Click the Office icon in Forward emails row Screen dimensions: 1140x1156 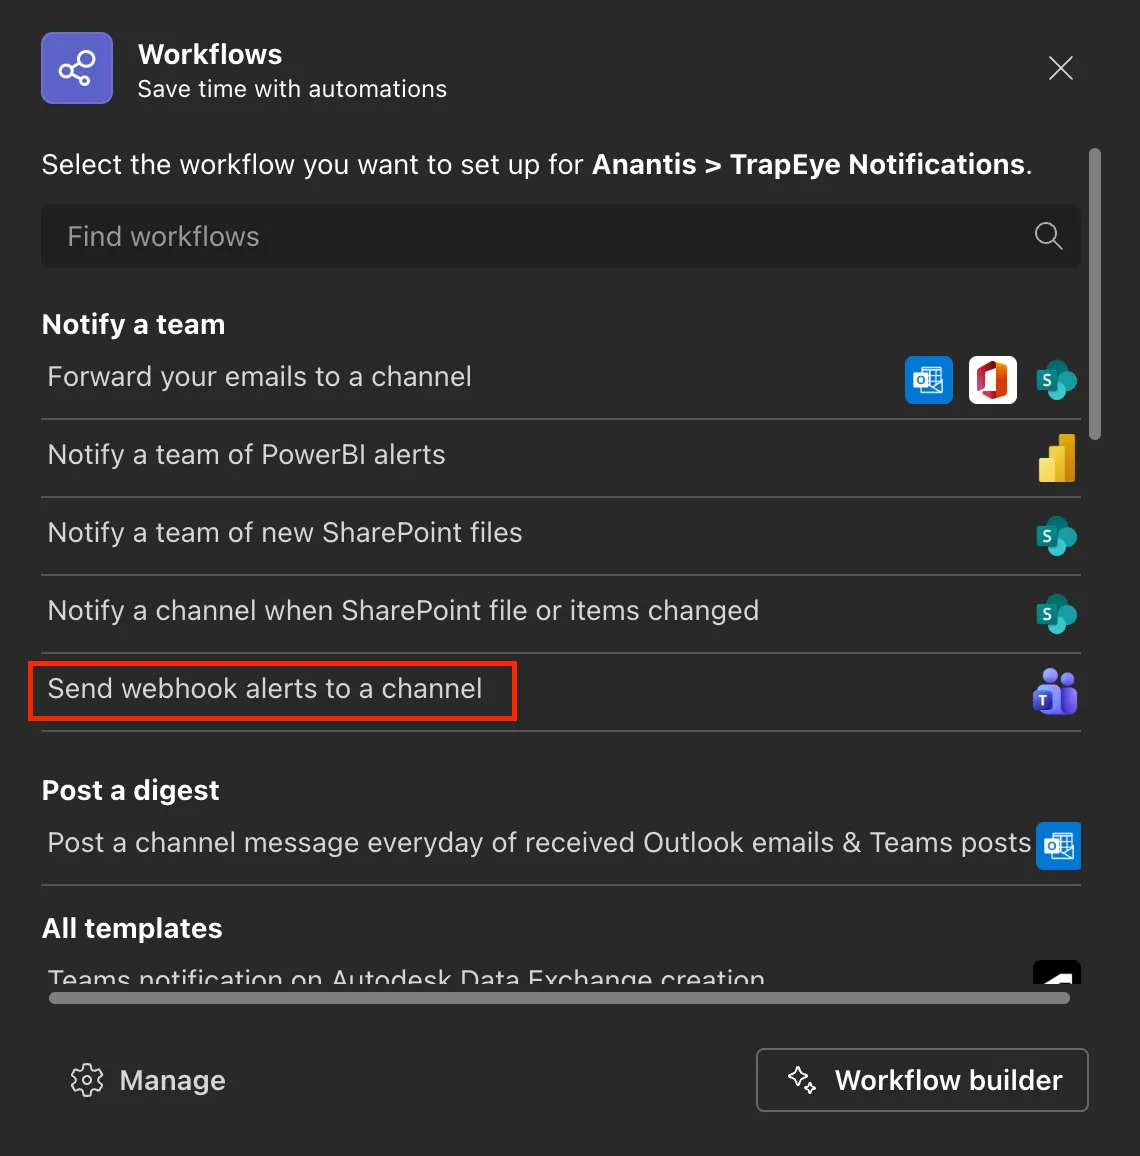(x=992, y=380)
